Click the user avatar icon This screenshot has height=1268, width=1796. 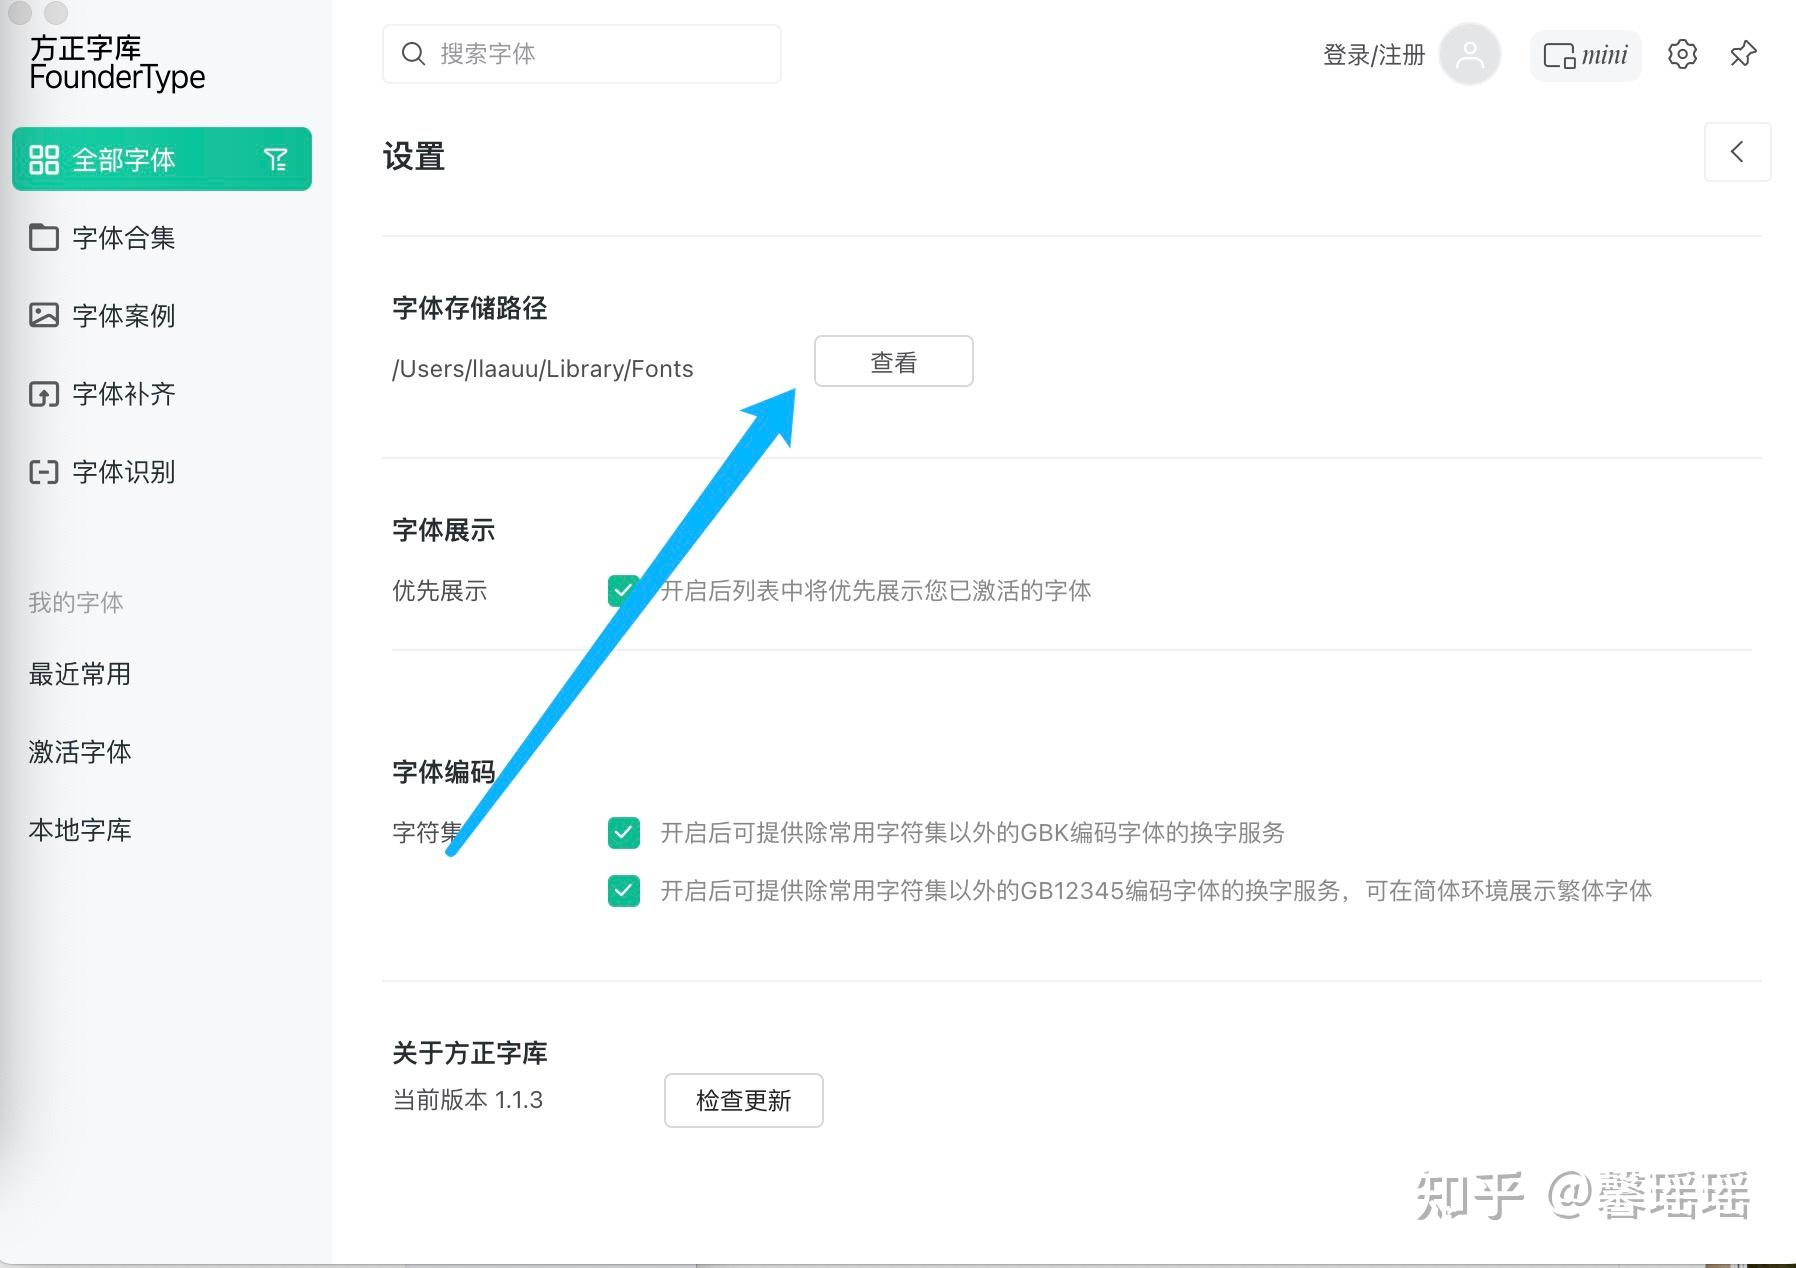pos(1469,54)
